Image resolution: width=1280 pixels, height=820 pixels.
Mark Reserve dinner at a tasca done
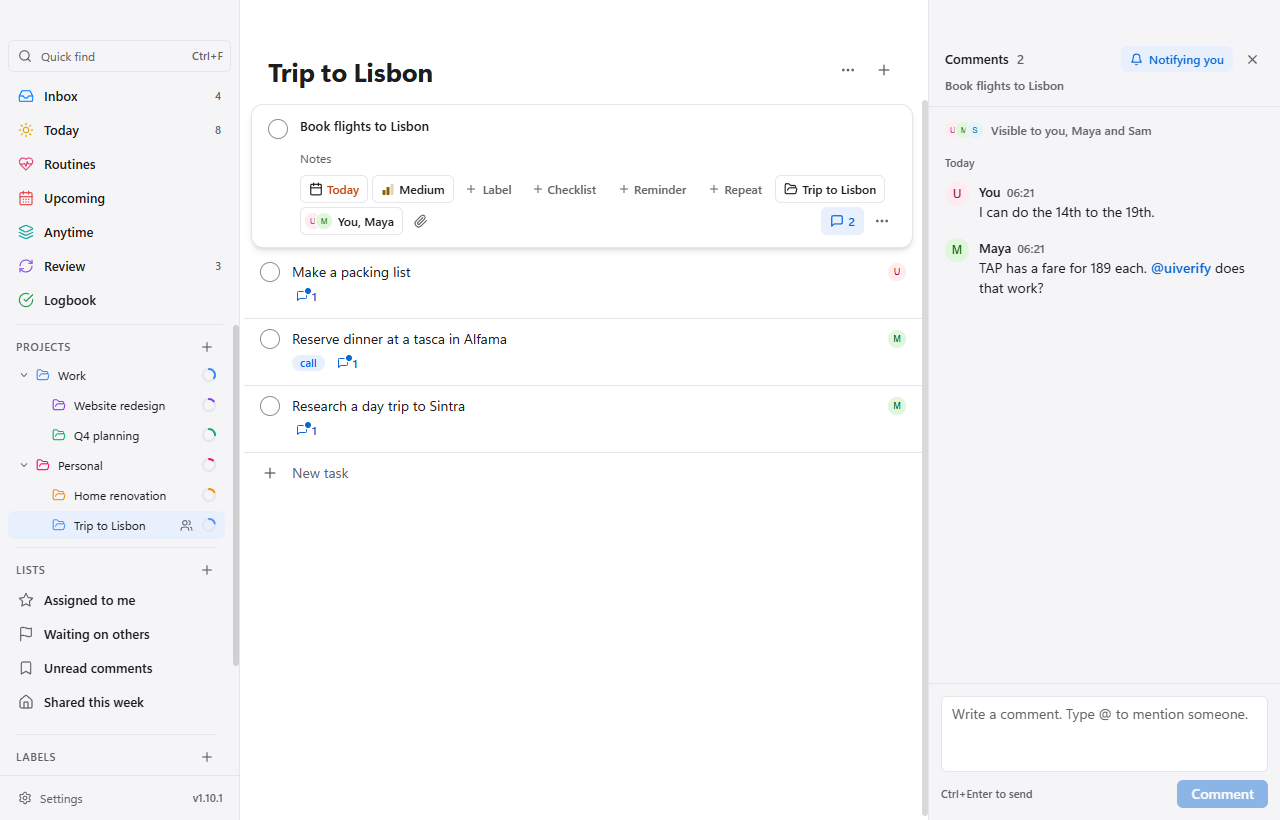270,339
